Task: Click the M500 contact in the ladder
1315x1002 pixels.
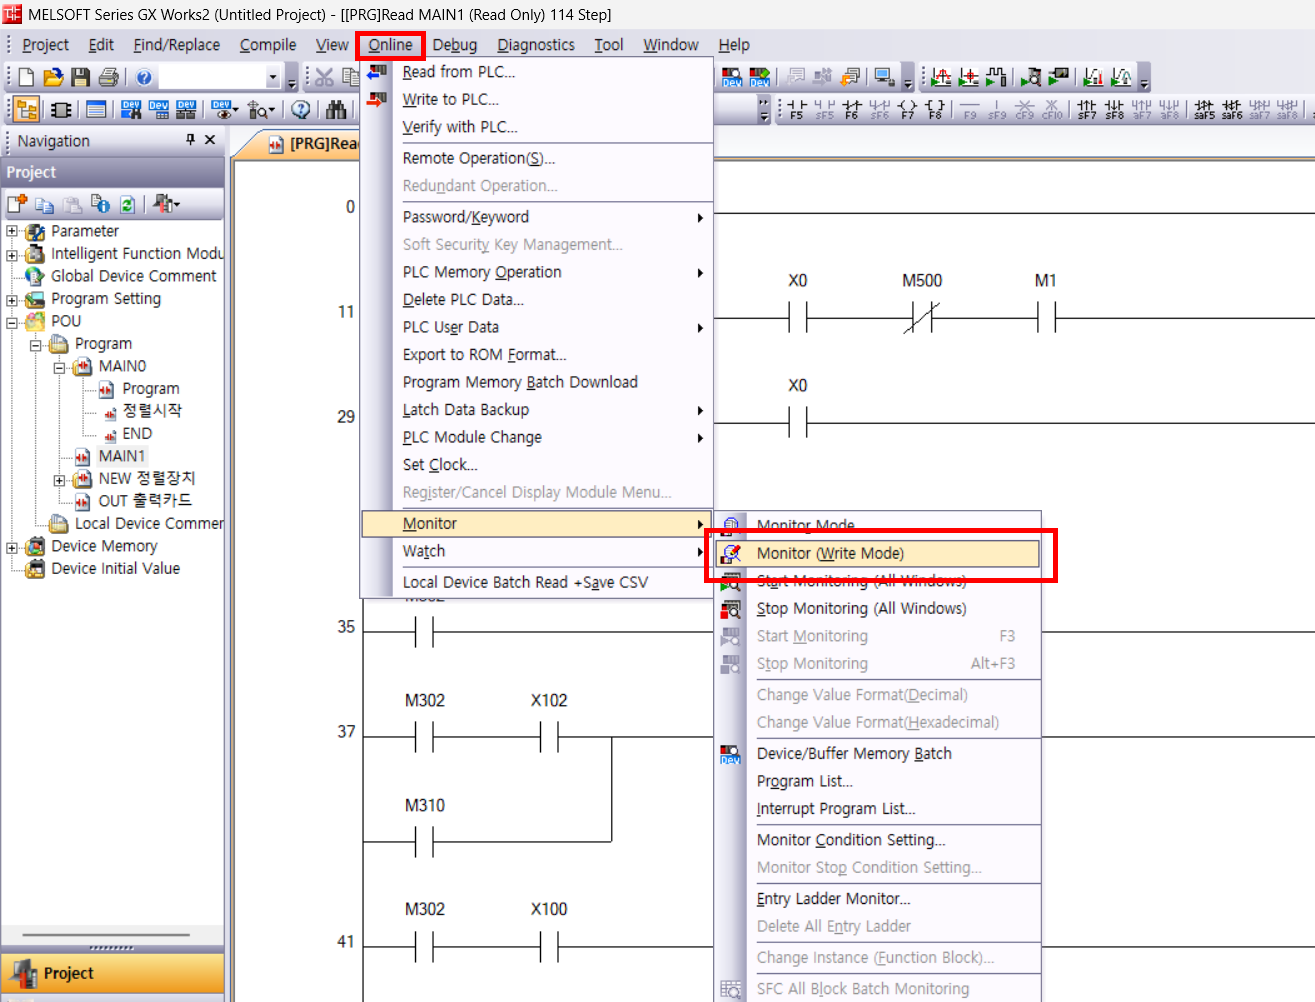Action: point(922,318)
